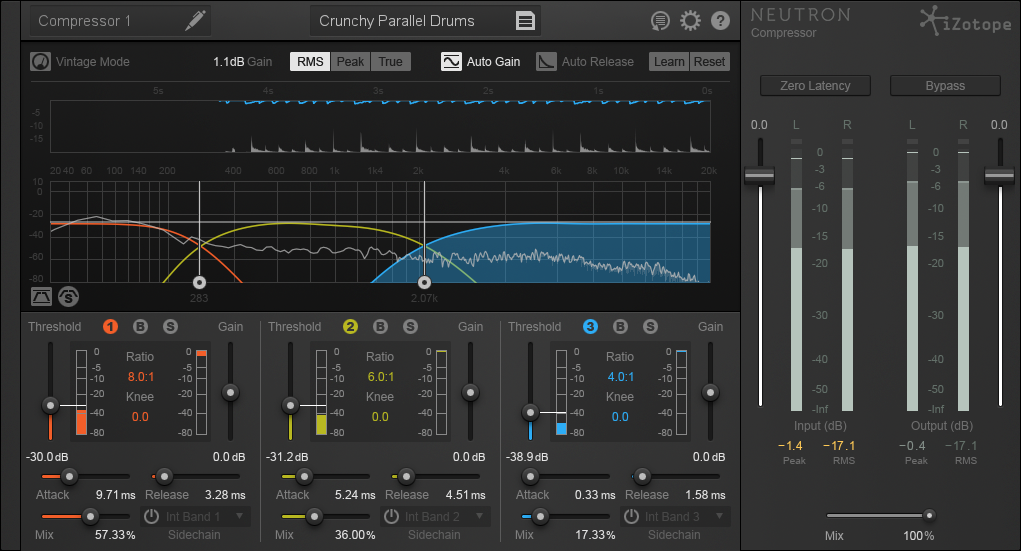This screenshot has width=1021, height=551.
Task: Toggle the Int Band 2 sidechain power icon
Action: 391,516
